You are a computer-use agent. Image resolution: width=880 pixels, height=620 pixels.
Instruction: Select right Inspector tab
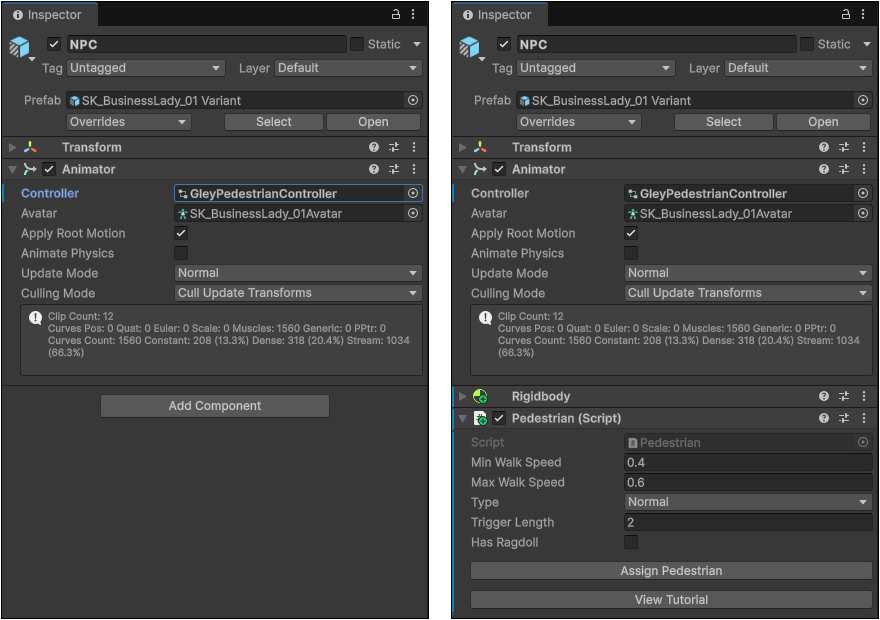pyautogui.click(x=499, y=15)
